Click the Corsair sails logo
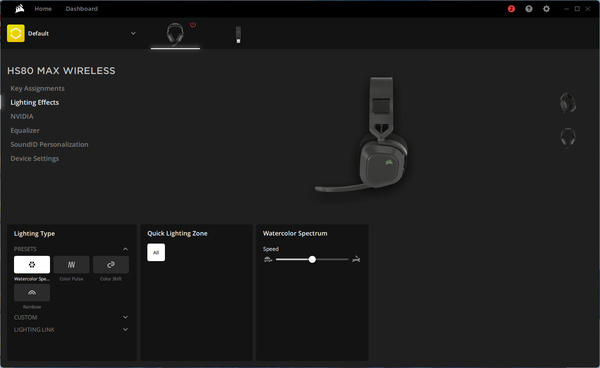The image size is (600, 368). tap(20, 8)
